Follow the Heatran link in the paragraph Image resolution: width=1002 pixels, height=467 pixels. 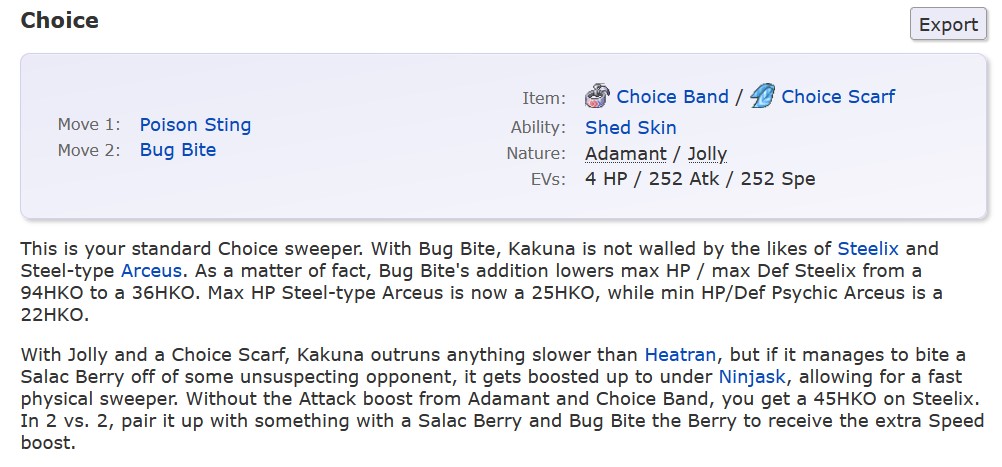[x=681, y=355]
